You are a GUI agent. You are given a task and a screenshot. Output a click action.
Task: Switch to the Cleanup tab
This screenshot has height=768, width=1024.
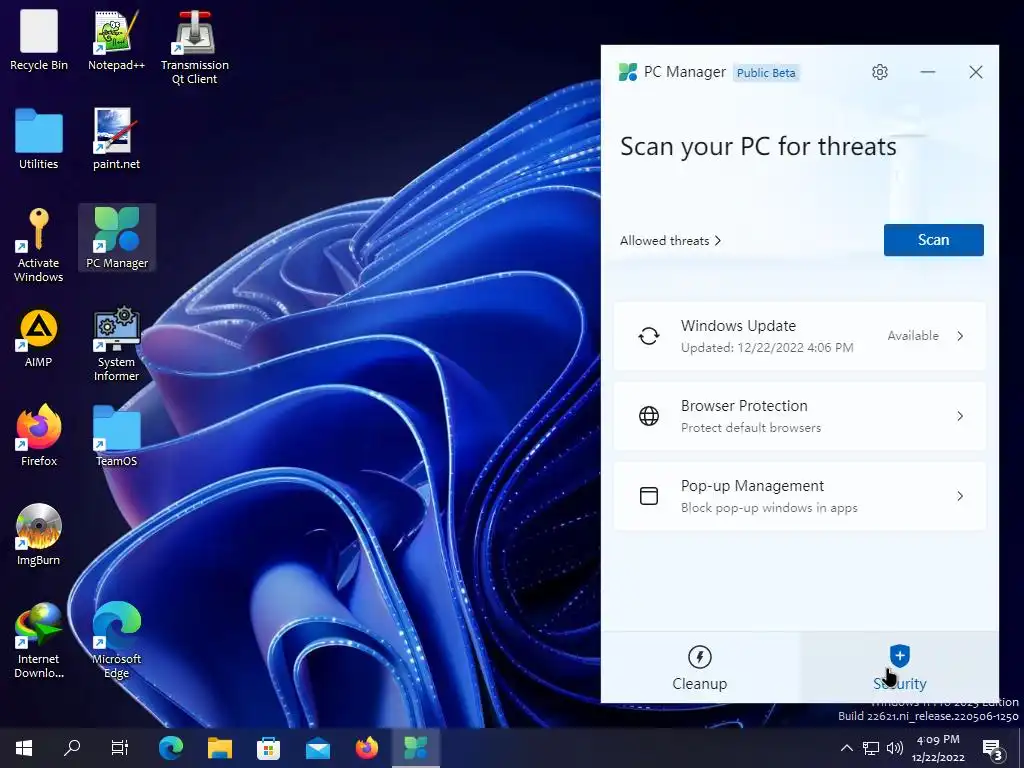coord(699,667)
